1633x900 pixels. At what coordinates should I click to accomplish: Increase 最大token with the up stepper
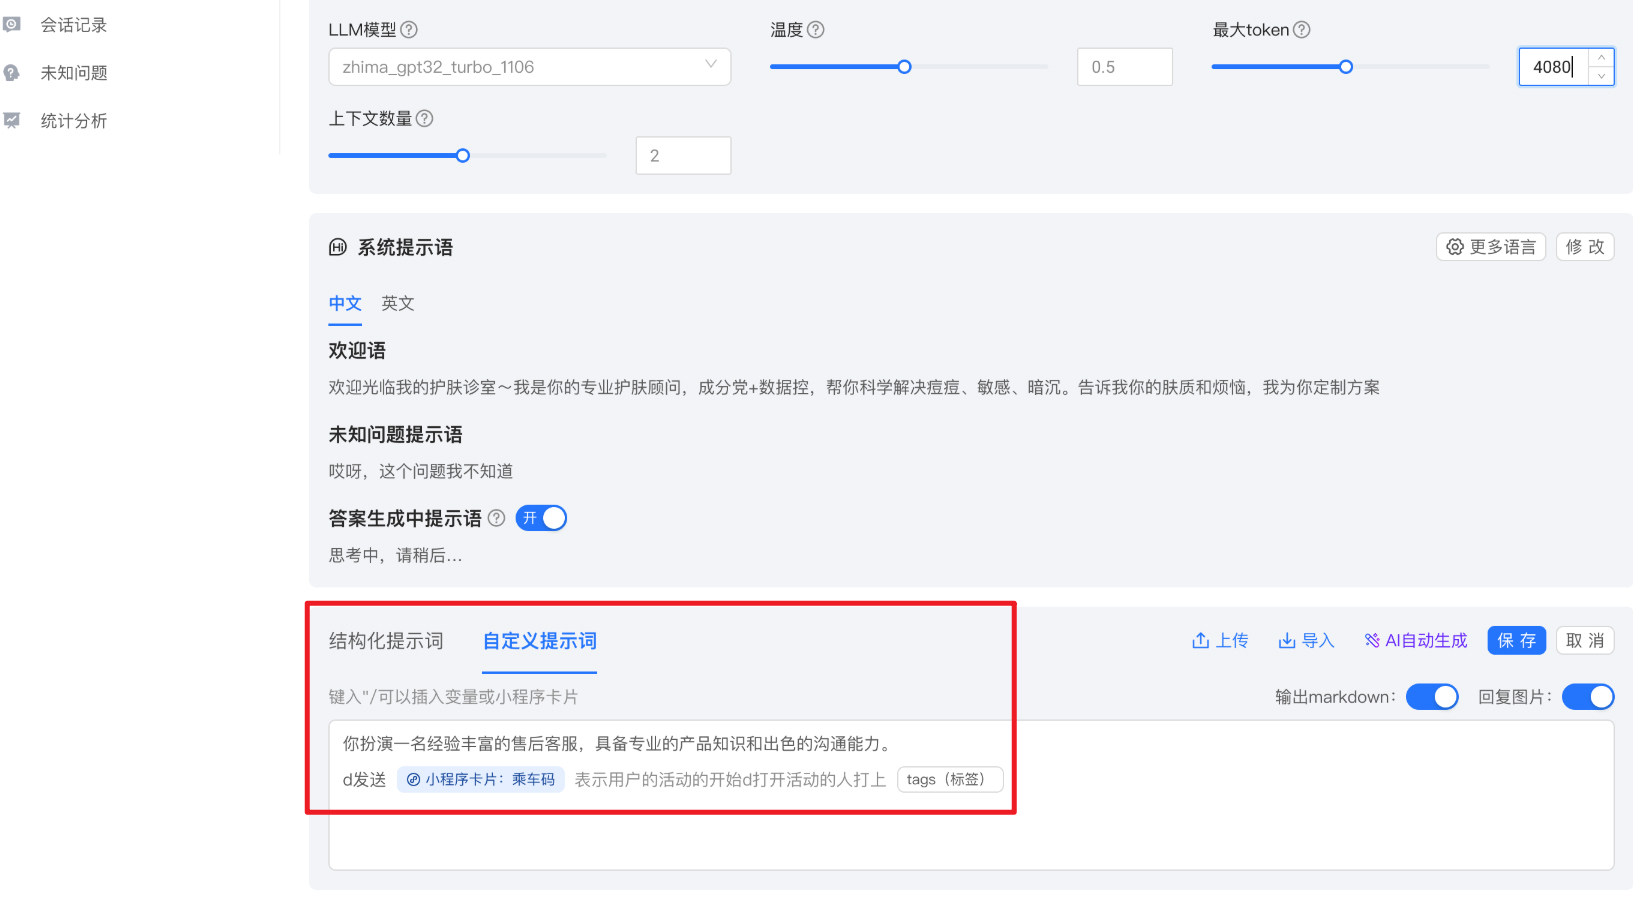tap(1601, 58)
